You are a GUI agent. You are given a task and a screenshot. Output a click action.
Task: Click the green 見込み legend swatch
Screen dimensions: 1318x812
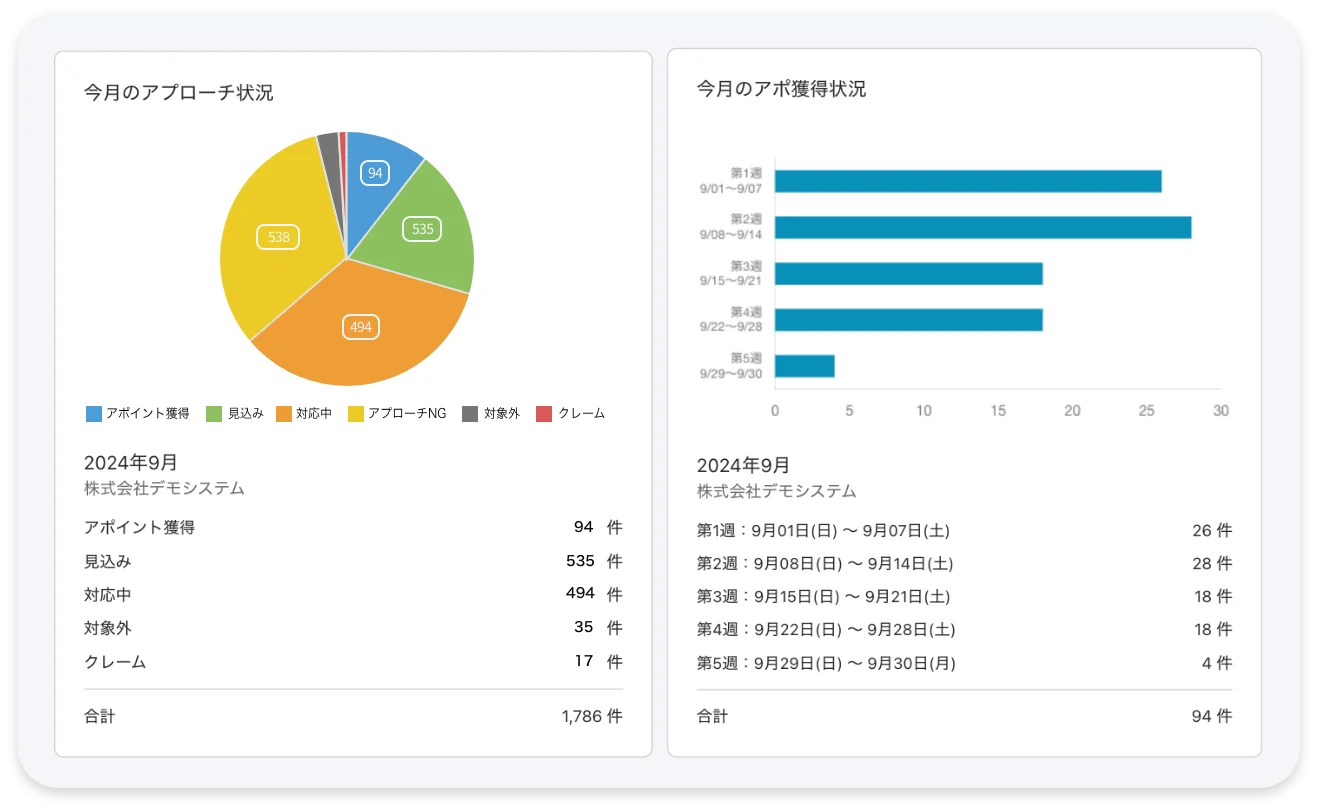pos(214,414)
